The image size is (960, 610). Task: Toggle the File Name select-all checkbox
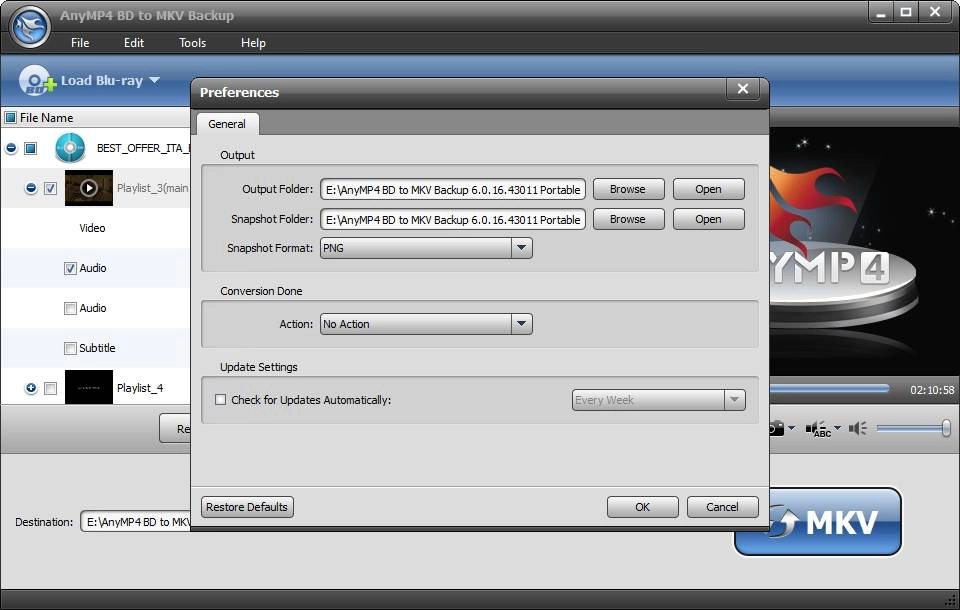tap(10, 117)
